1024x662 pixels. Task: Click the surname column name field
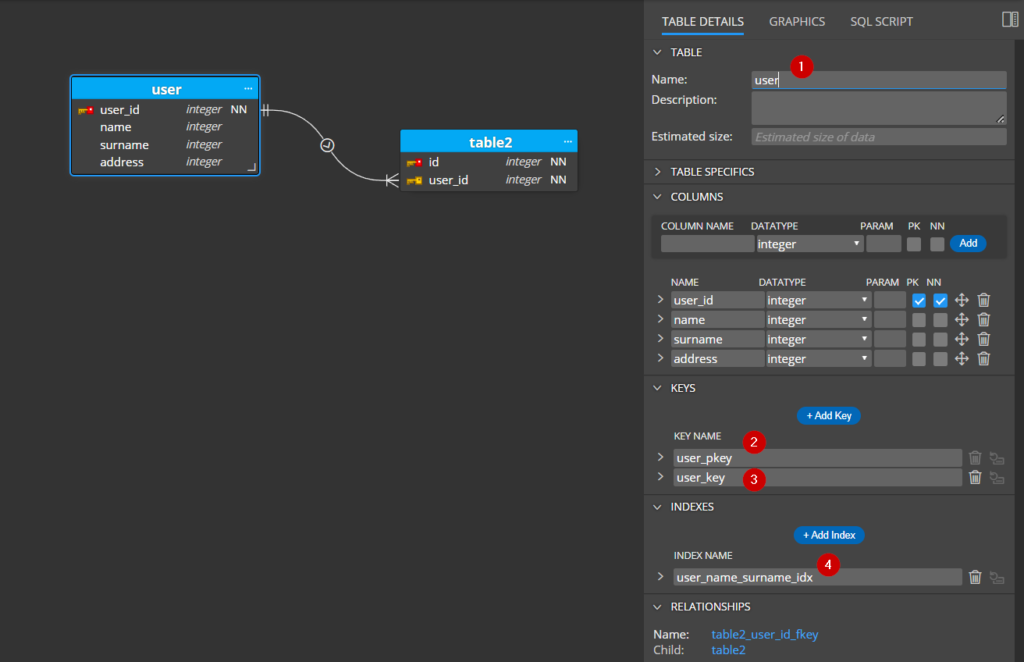coord(717,339)
